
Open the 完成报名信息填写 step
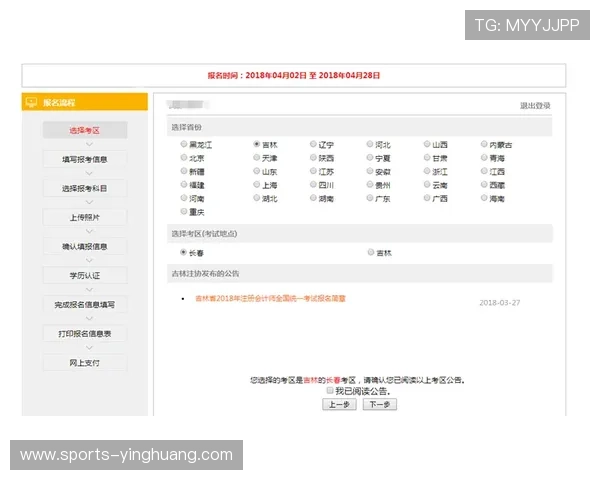tap(85, 305)
